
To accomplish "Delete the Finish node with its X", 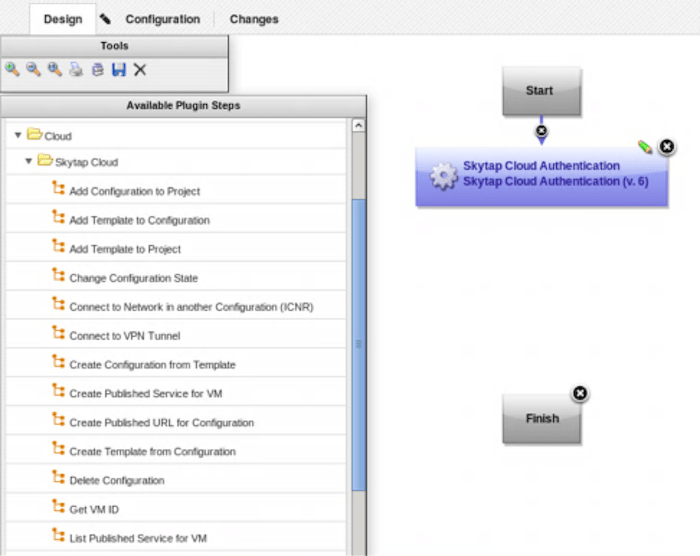I will pyautogui.click(x=580, y=393).
